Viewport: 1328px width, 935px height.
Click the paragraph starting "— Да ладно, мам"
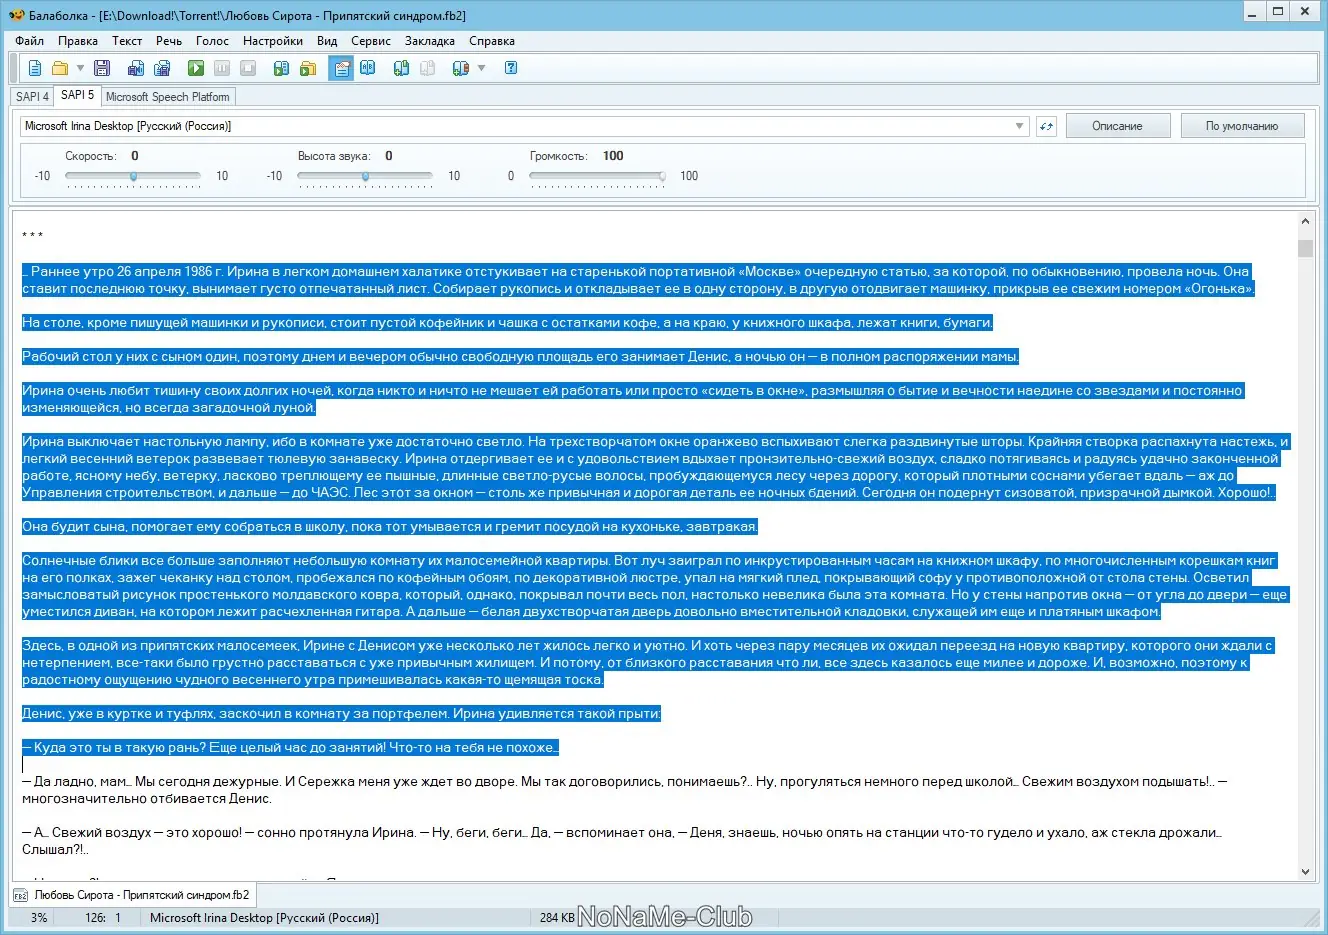coord(625,790)
